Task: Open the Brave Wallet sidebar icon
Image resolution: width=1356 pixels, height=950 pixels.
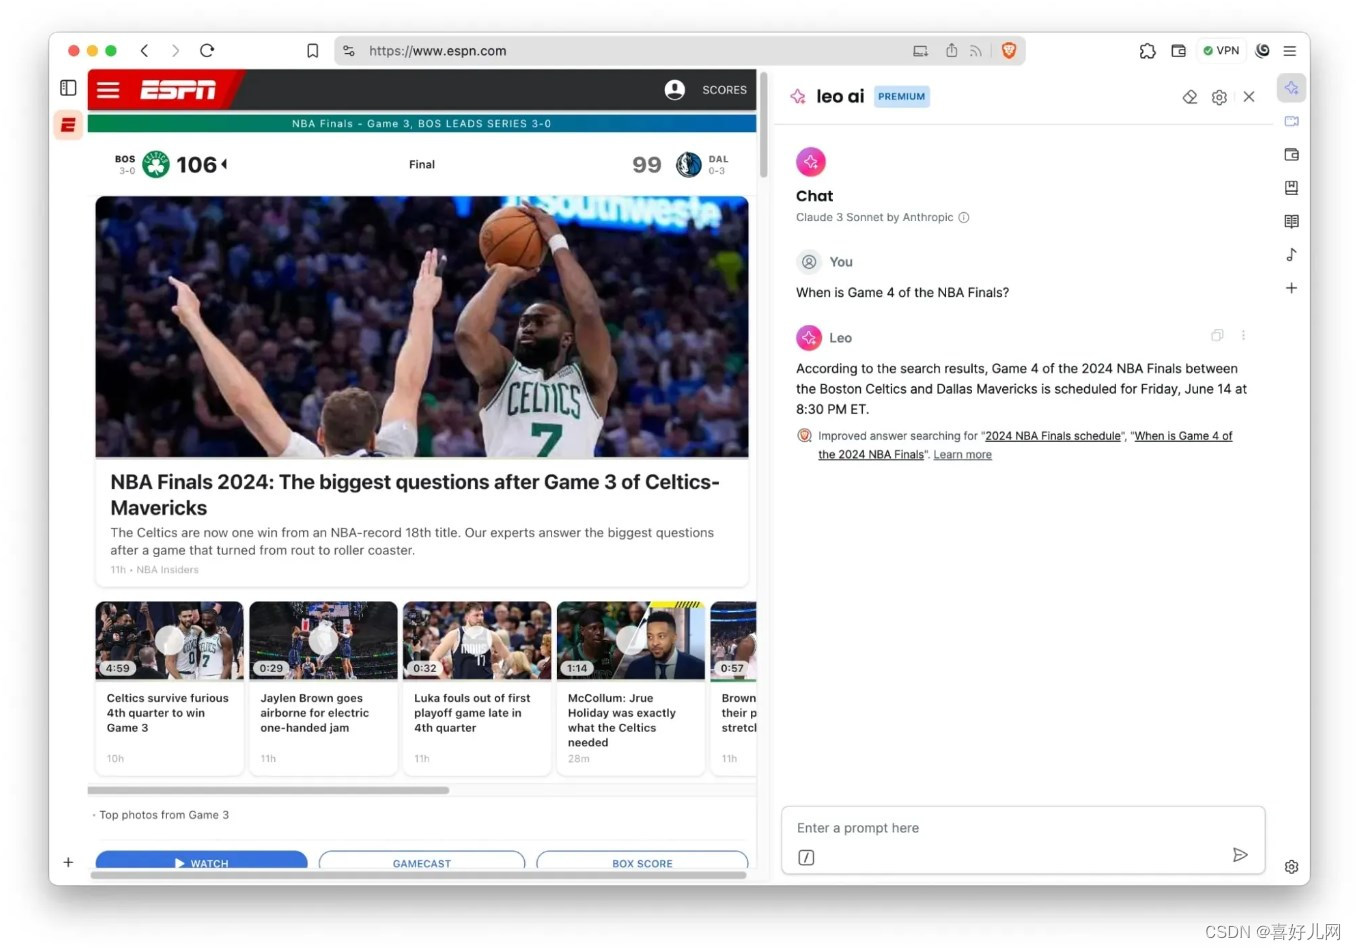Action: coord(1291,155)
